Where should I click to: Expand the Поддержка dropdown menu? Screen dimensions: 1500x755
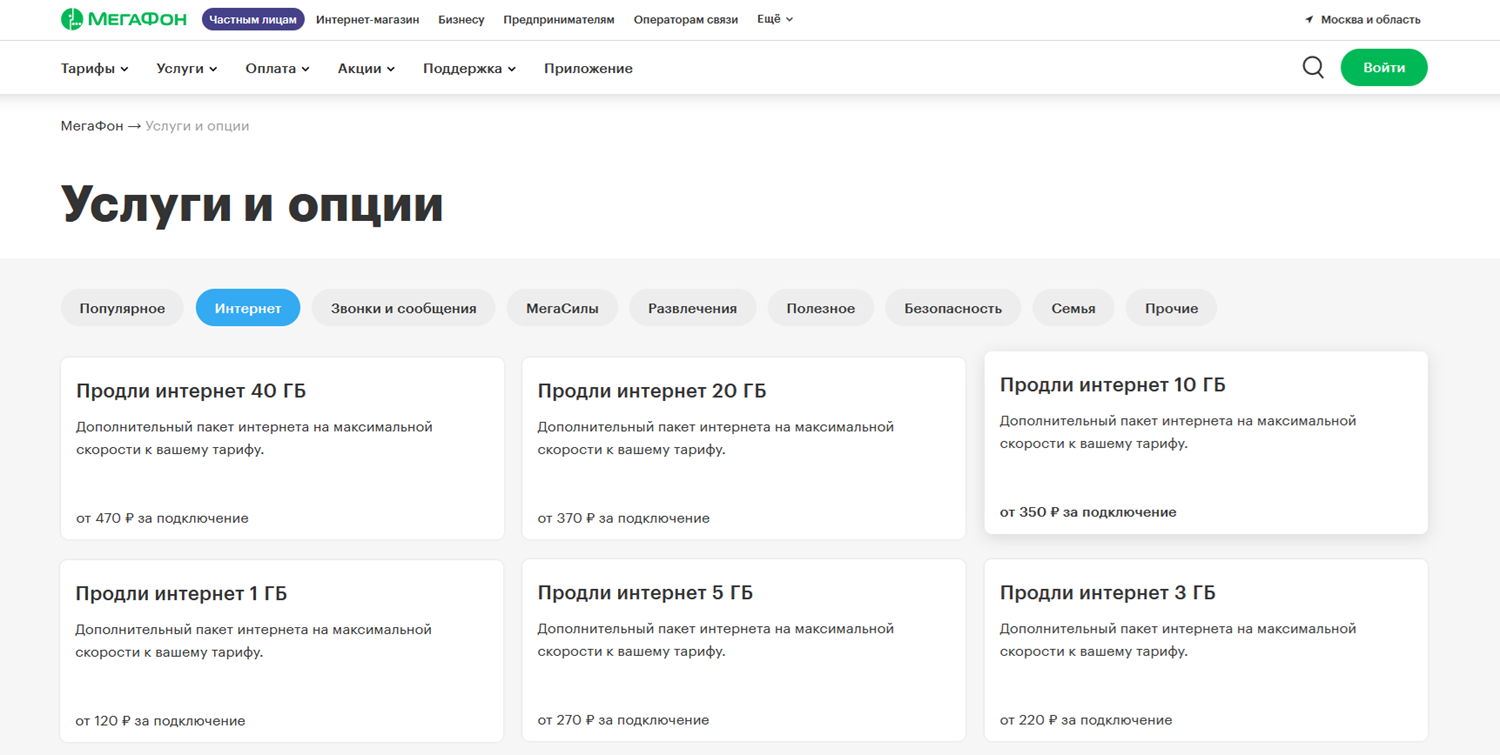(469, 68)
